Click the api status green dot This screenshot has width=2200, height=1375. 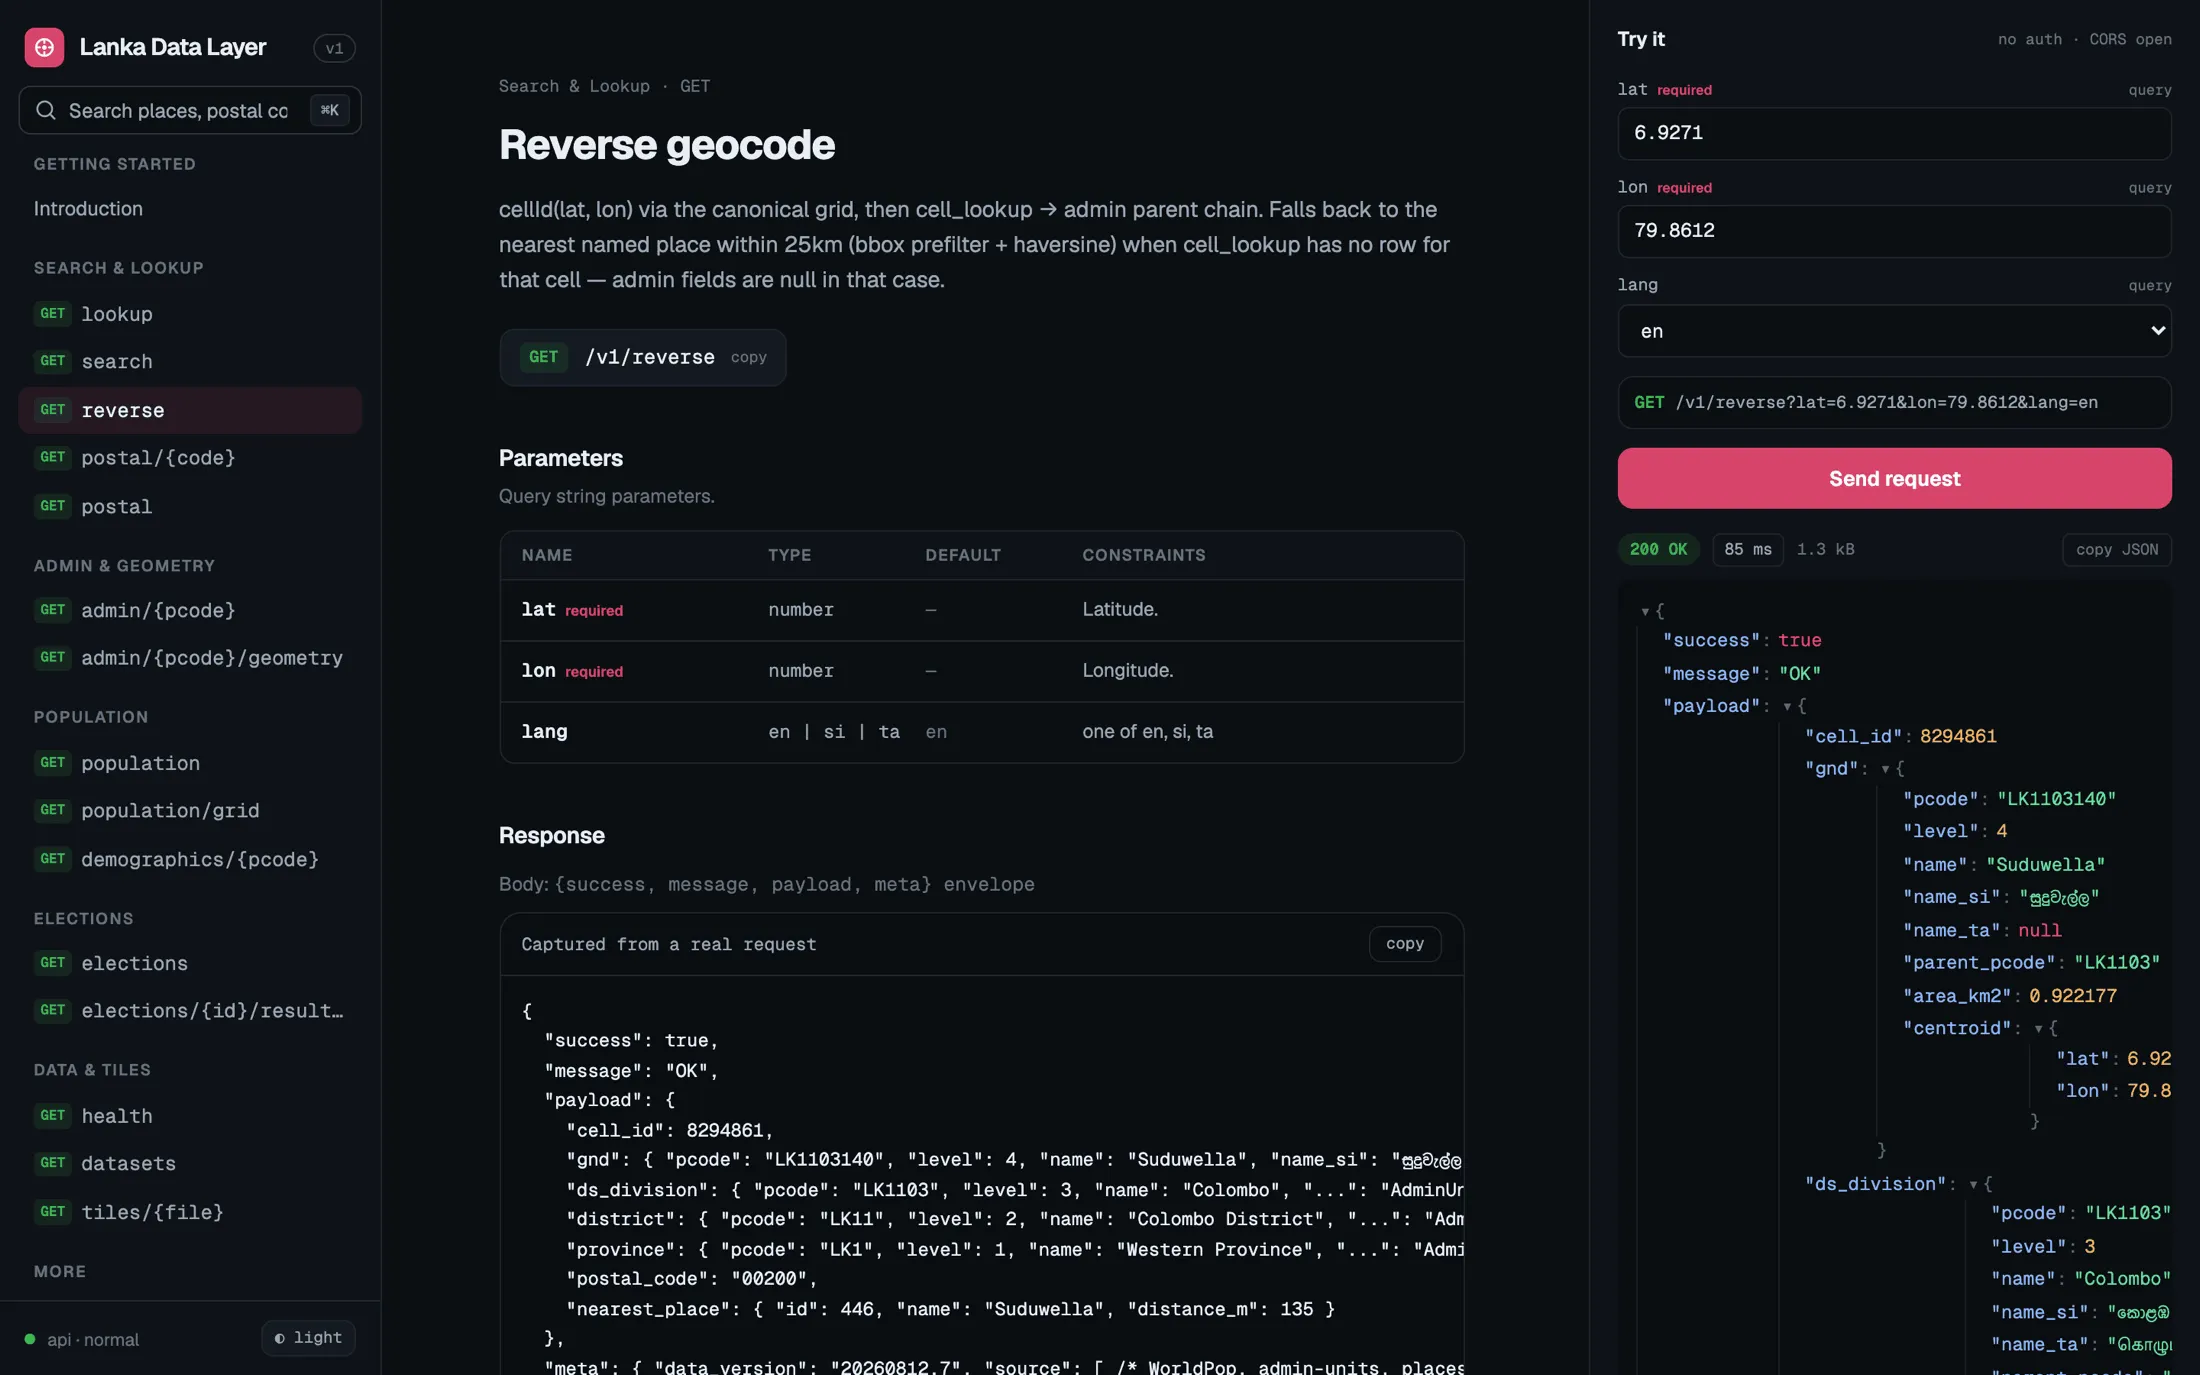point(30,1339)
